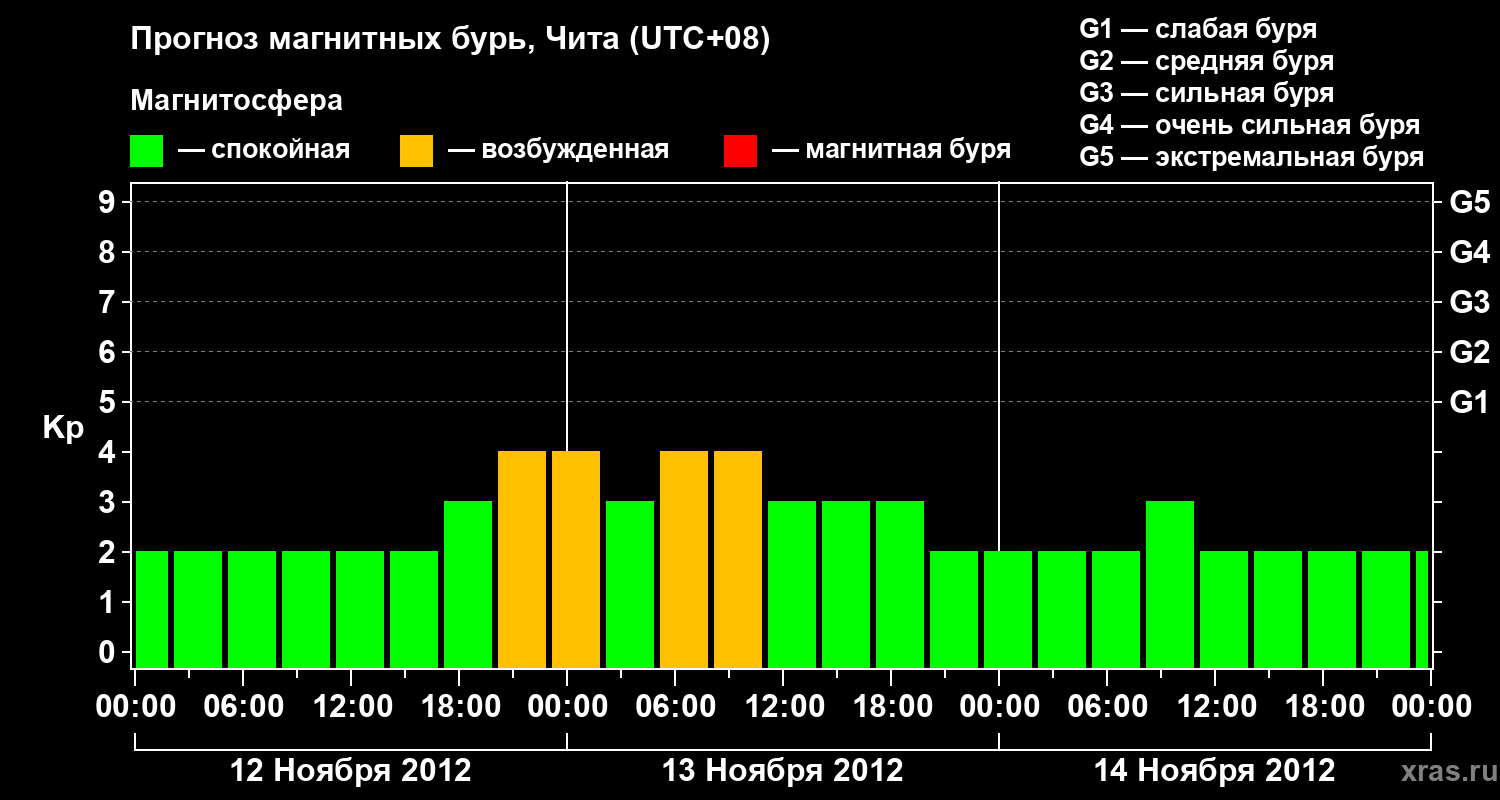Image resolution: width=1500 pixels, height=800 pixels.
Task: Click the '12 Ноября 2012' date label
Action: (x=350, y=771)
